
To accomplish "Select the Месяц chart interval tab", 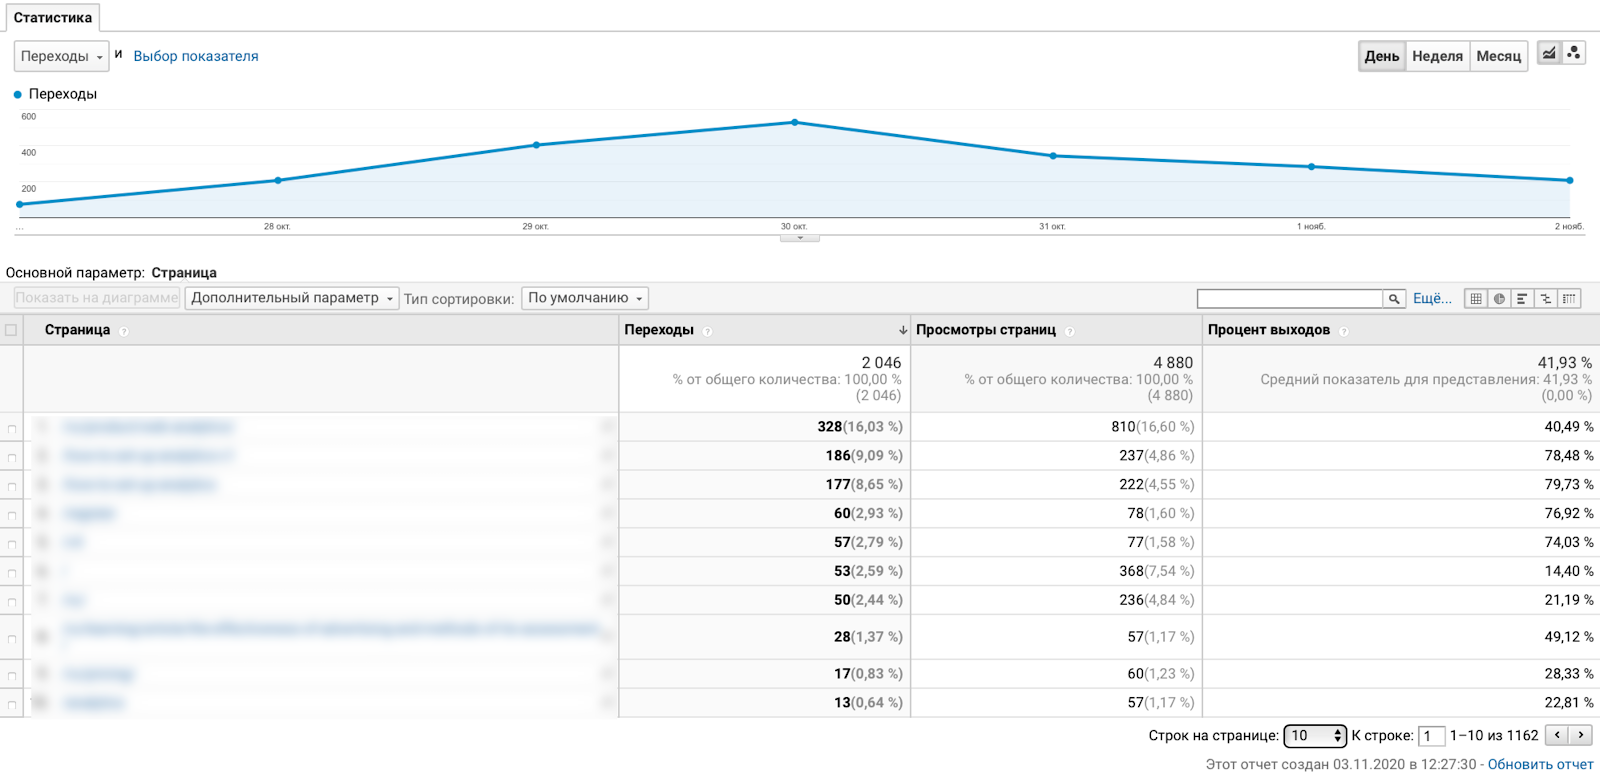I will 1498,56.
